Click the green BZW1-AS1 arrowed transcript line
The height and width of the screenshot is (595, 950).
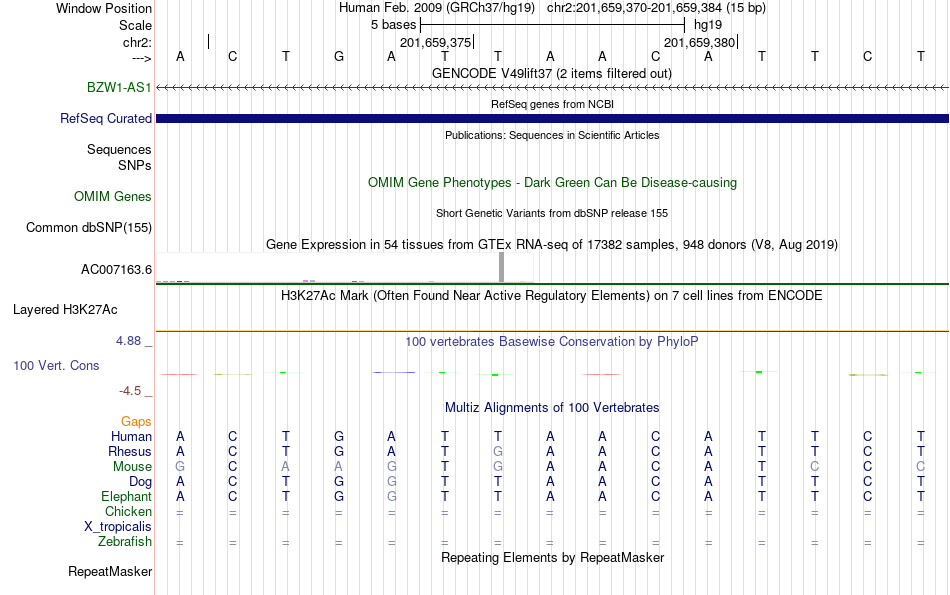pos(553,88)
